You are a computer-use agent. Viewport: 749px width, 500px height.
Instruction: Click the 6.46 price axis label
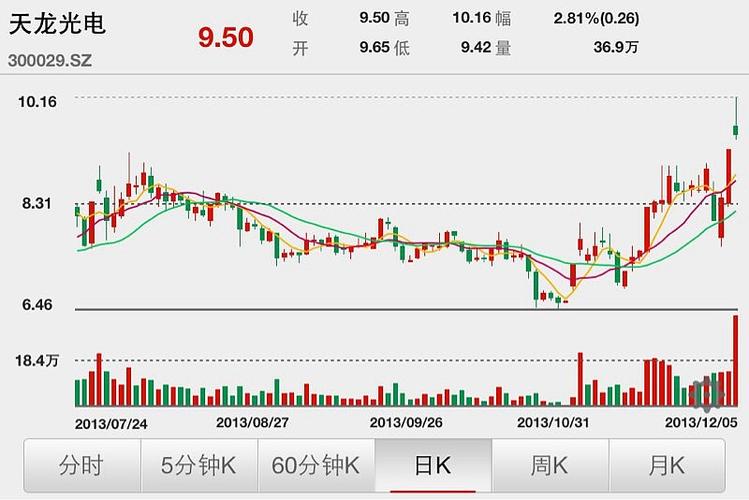click(32, 304)
